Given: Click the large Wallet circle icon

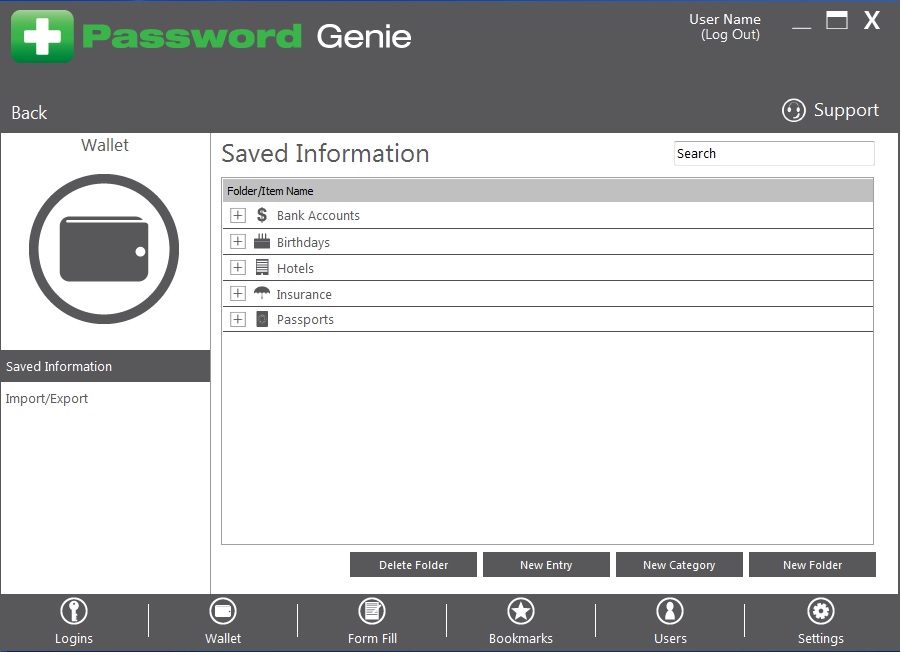Looking at the screenshot, I should [x=104, y=249].
